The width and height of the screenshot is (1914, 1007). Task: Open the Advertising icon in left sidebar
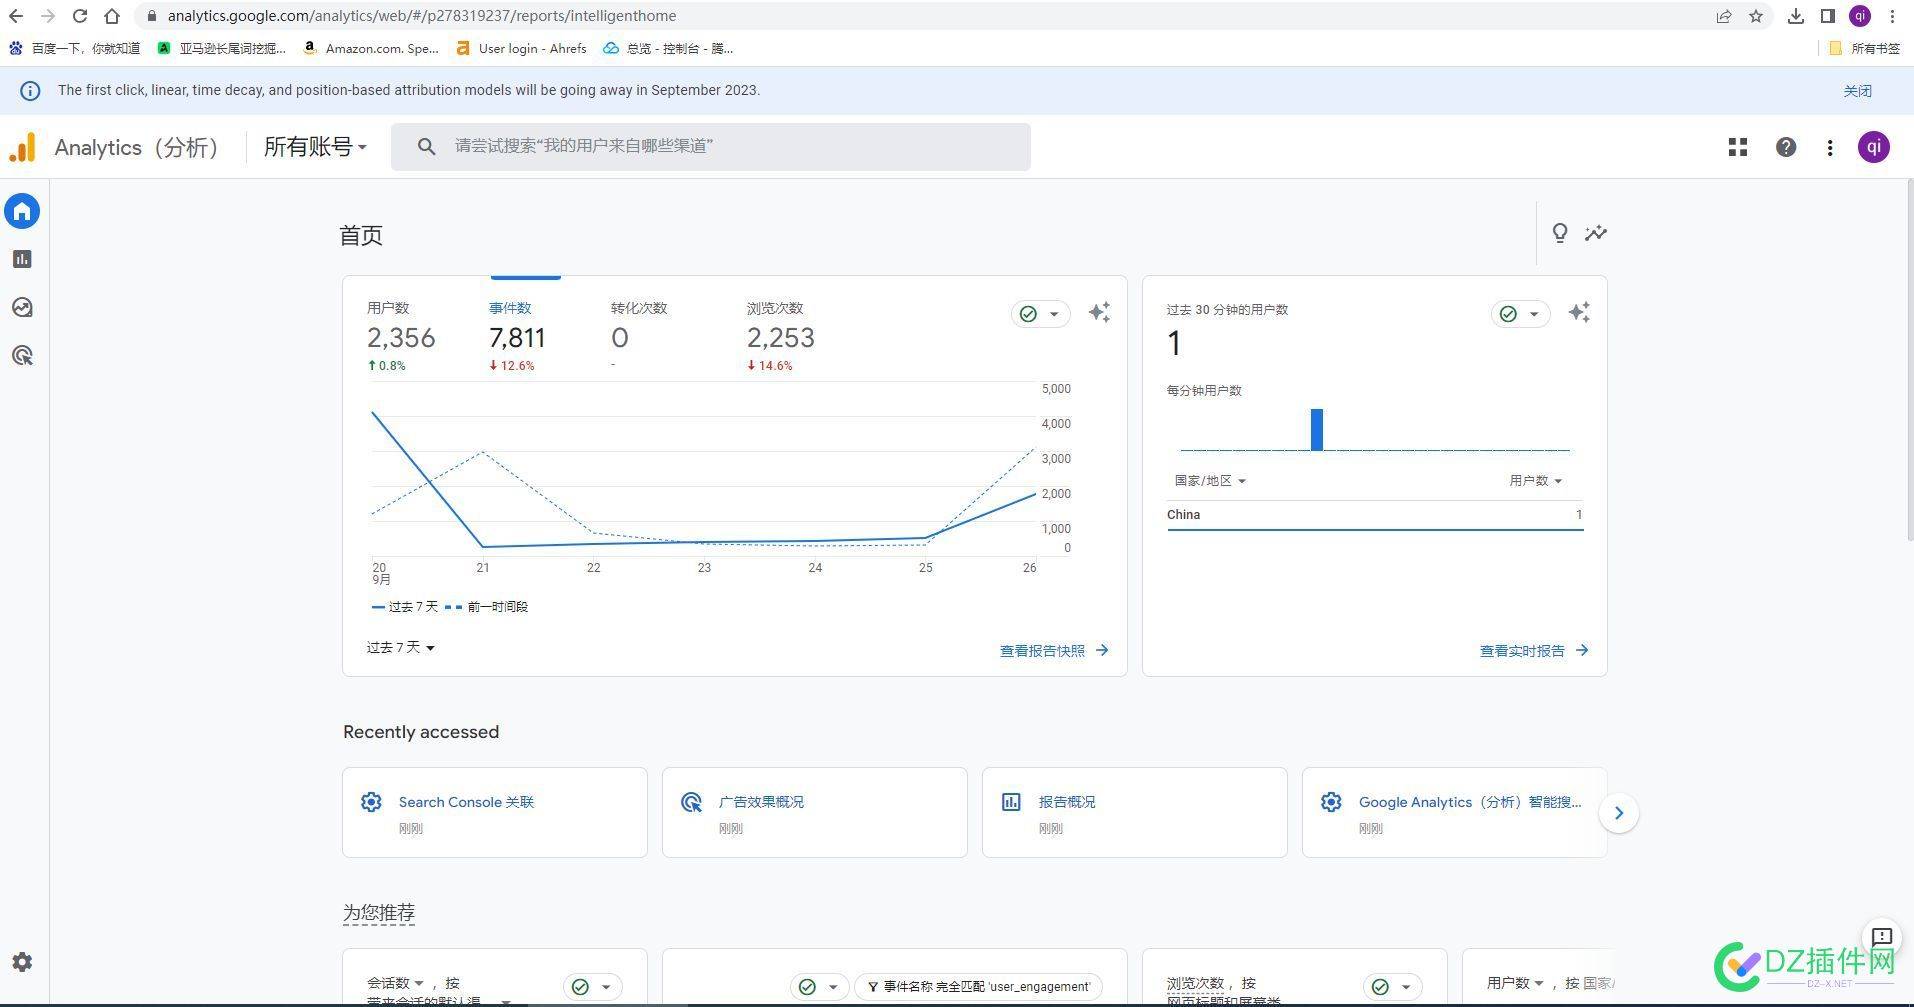(x=22, y=355)
